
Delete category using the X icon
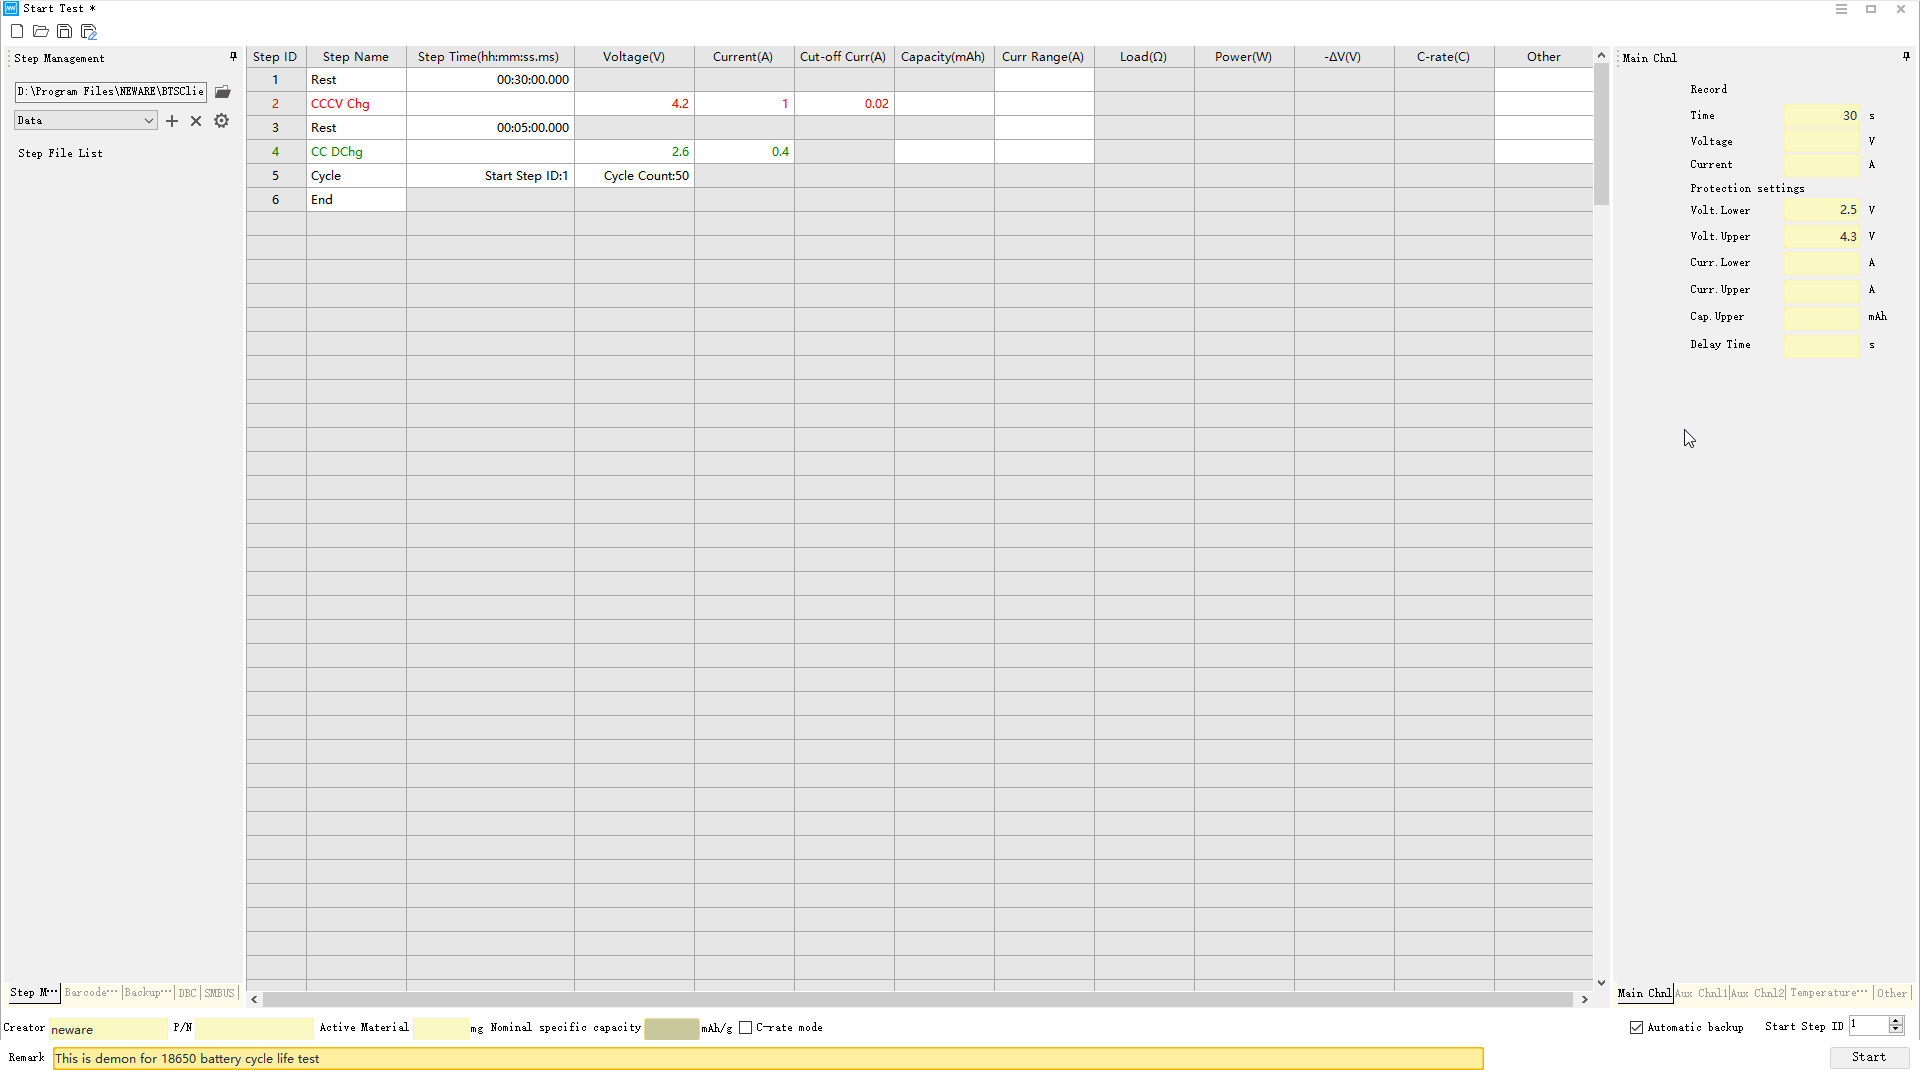pos(196,121)
